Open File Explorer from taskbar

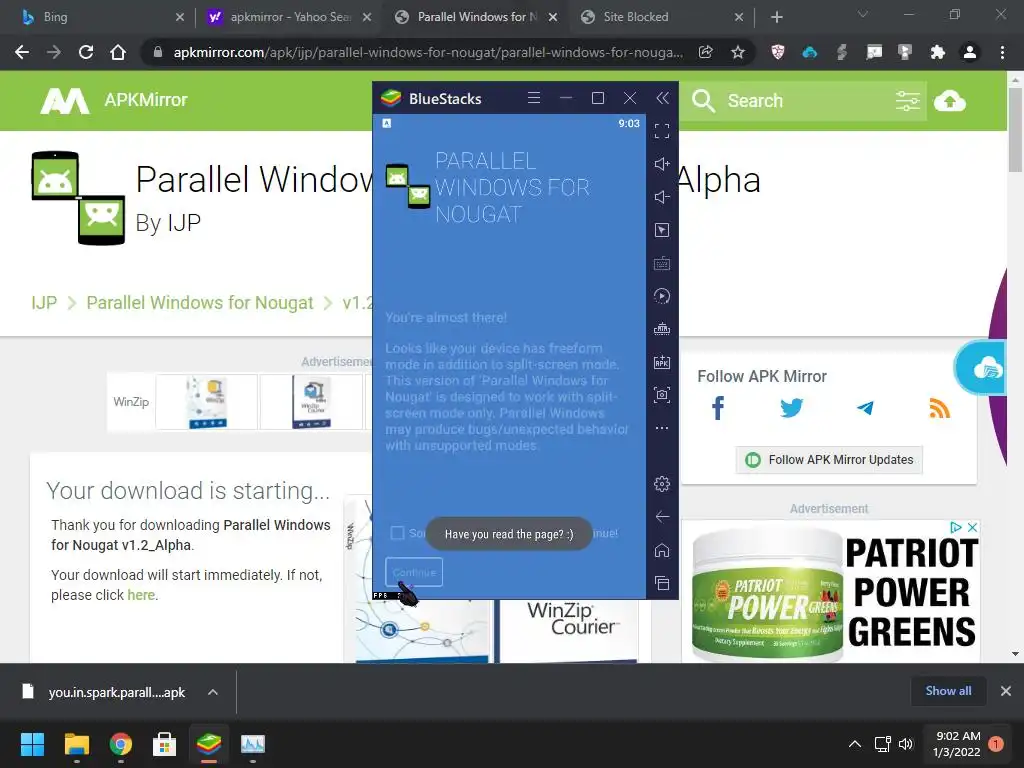76,744
